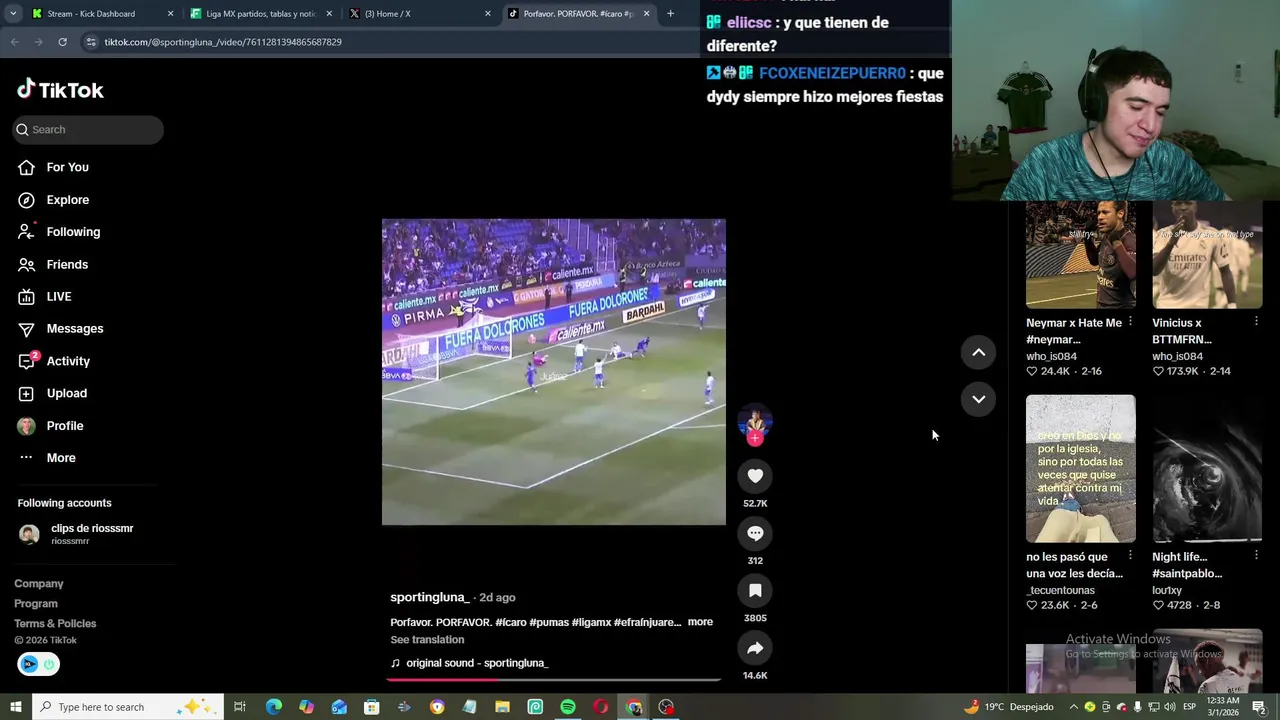Open the ESP language indicator
The image size is (1280, 720).
click(x=1189, y=707)
